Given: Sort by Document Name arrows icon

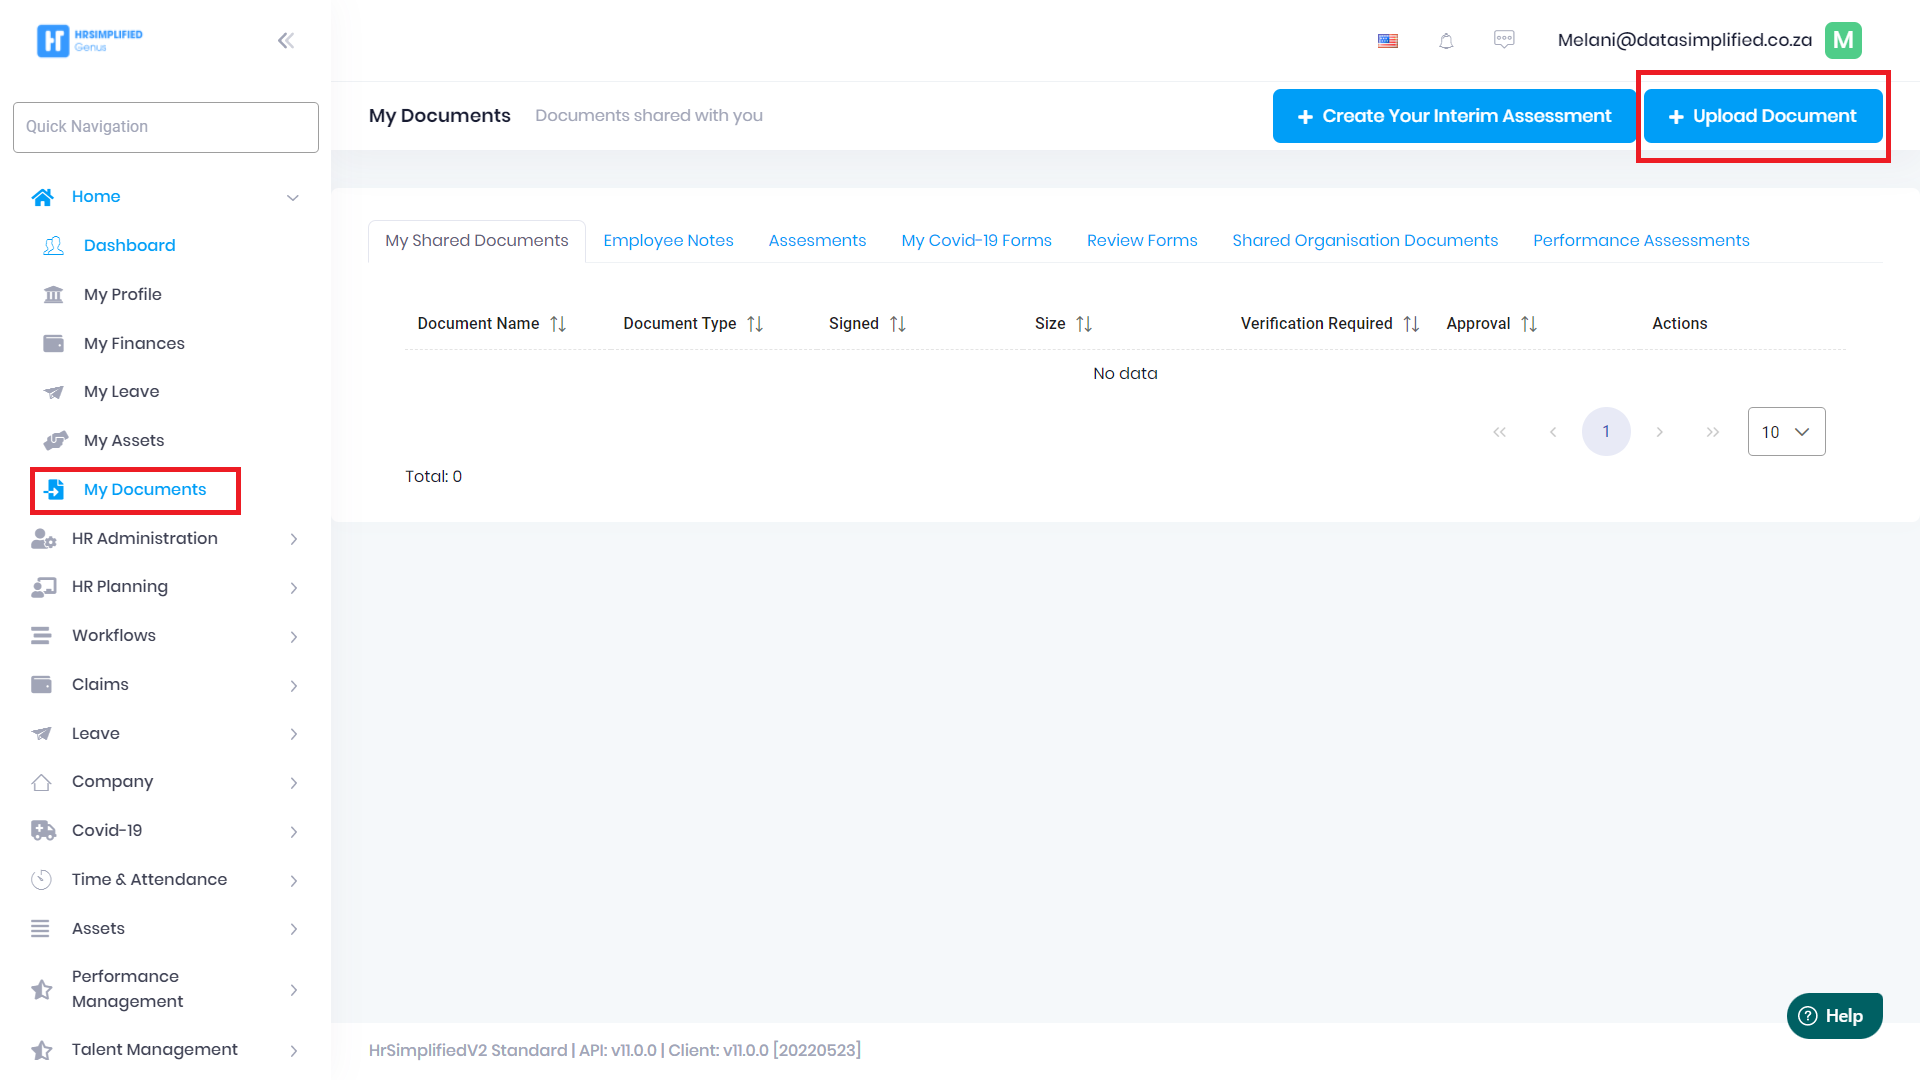Looking at the screenshot, I should [x=558, y=324].
